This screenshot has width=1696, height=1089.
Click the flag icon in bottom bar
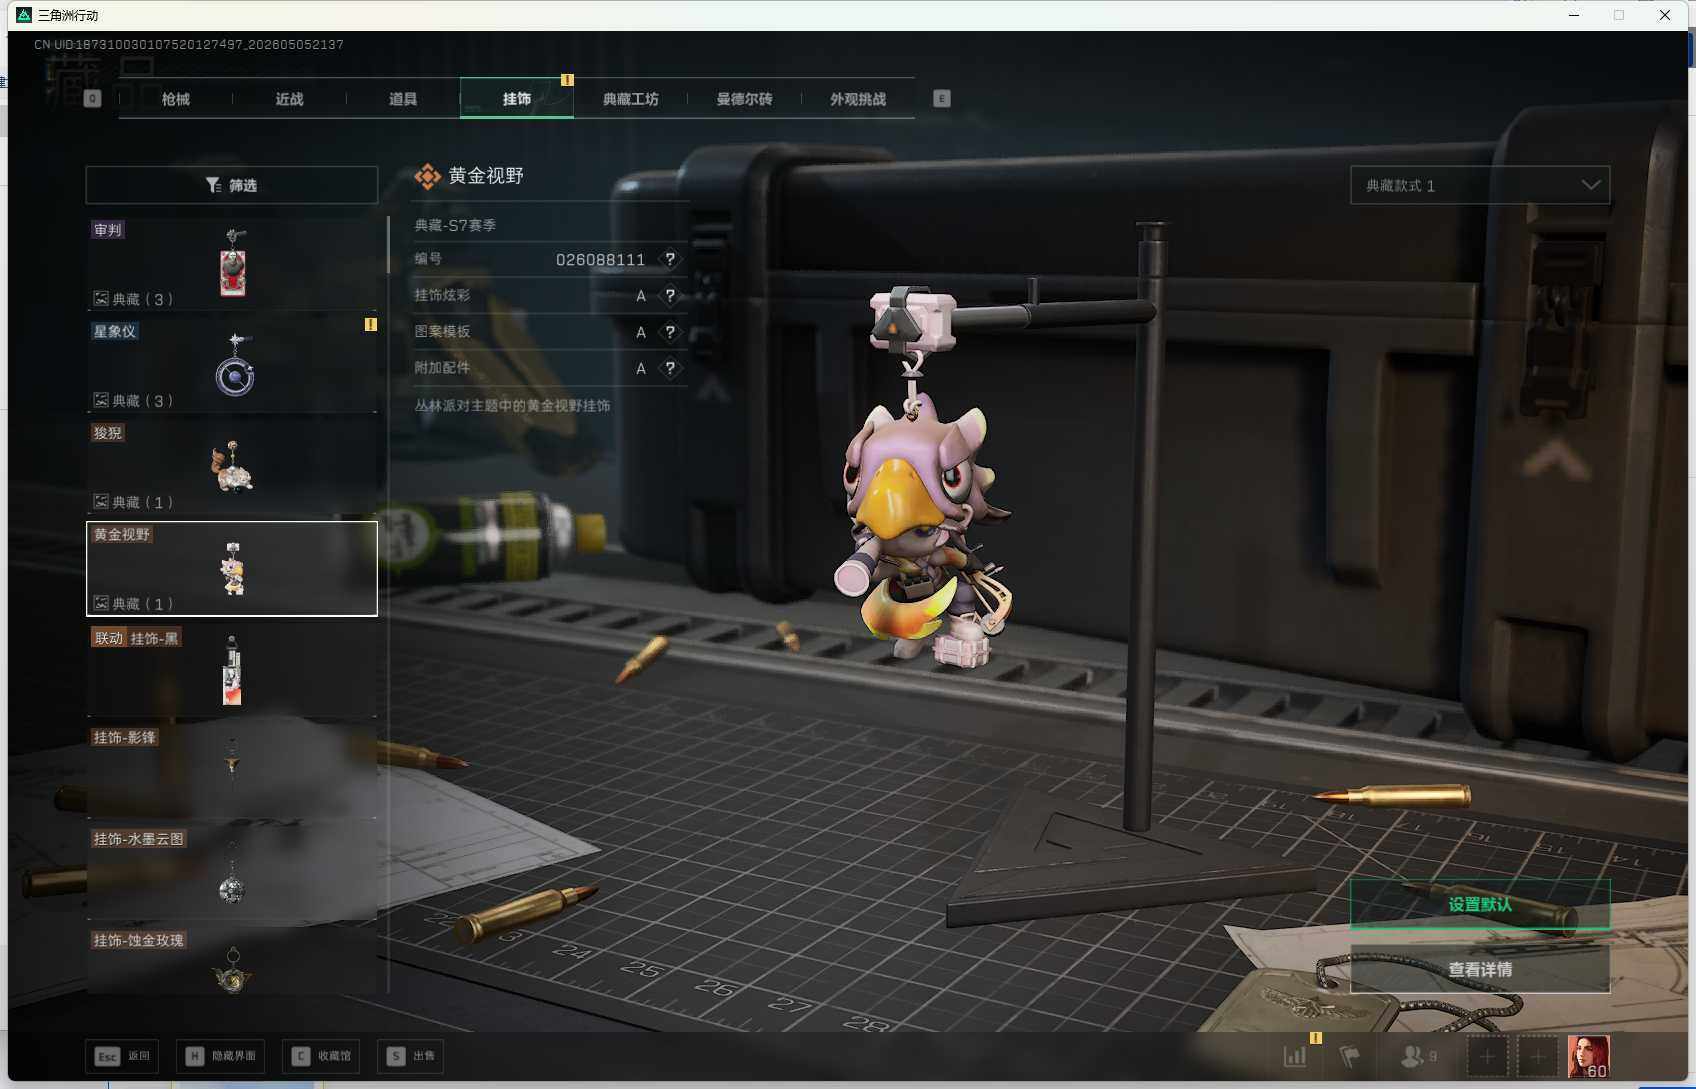pyautogui.click(x=1349, y=1056)
